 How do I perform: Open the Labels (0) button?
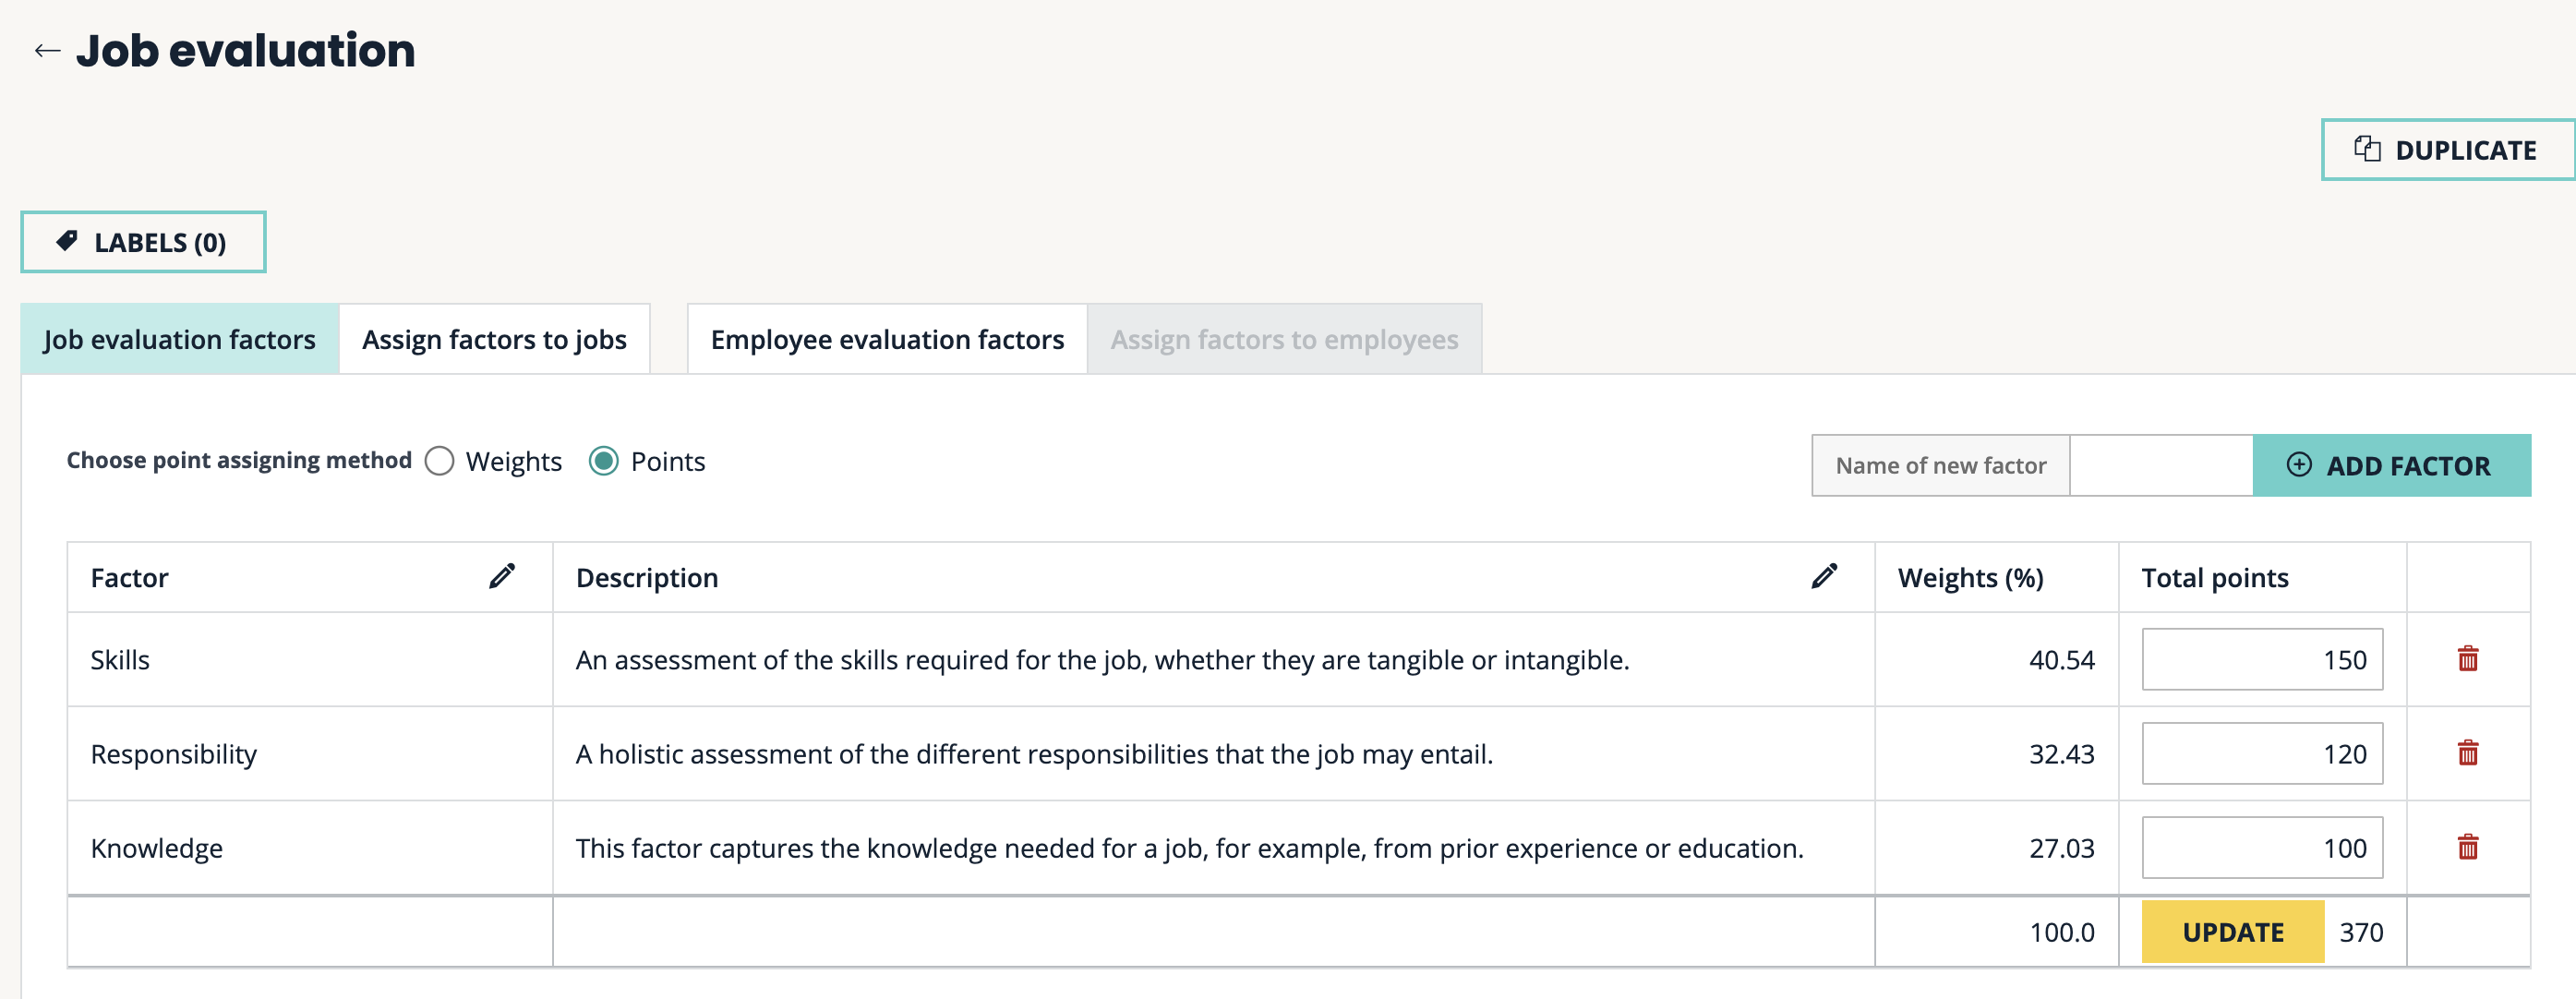coord(143,242)
